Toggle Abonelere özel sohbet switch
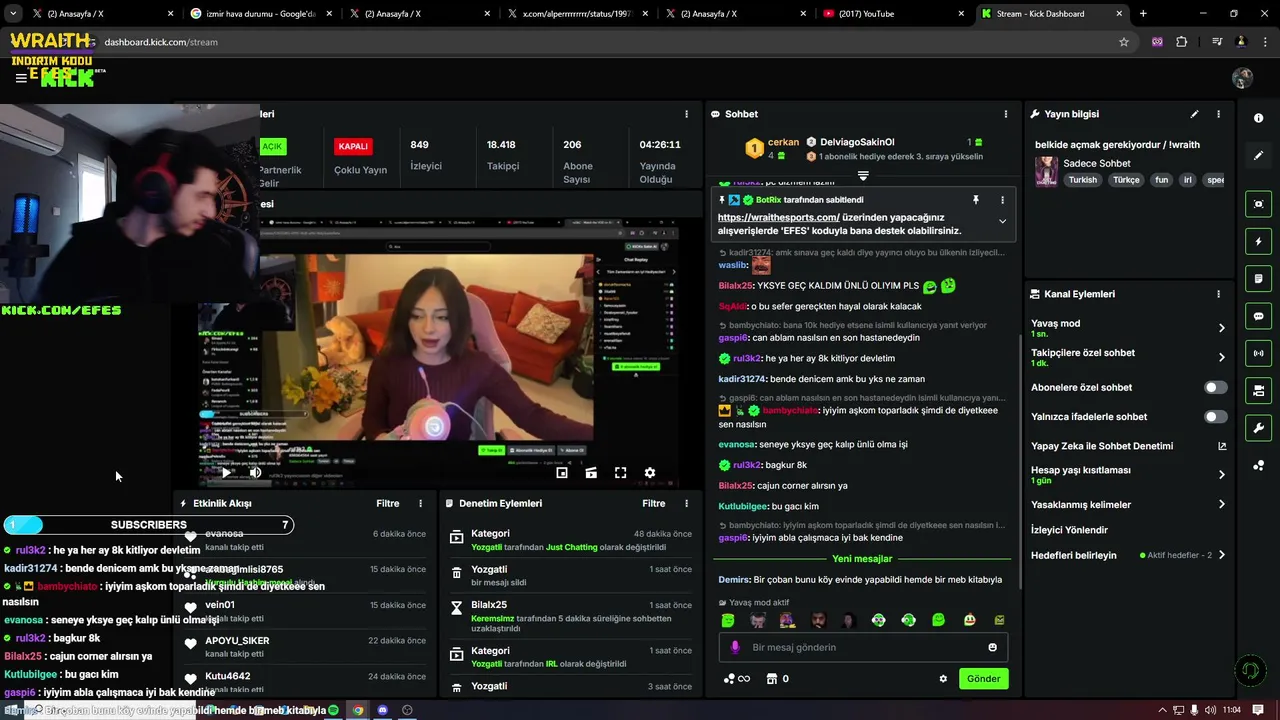 pyautogui.click(x=1215, y=387)
